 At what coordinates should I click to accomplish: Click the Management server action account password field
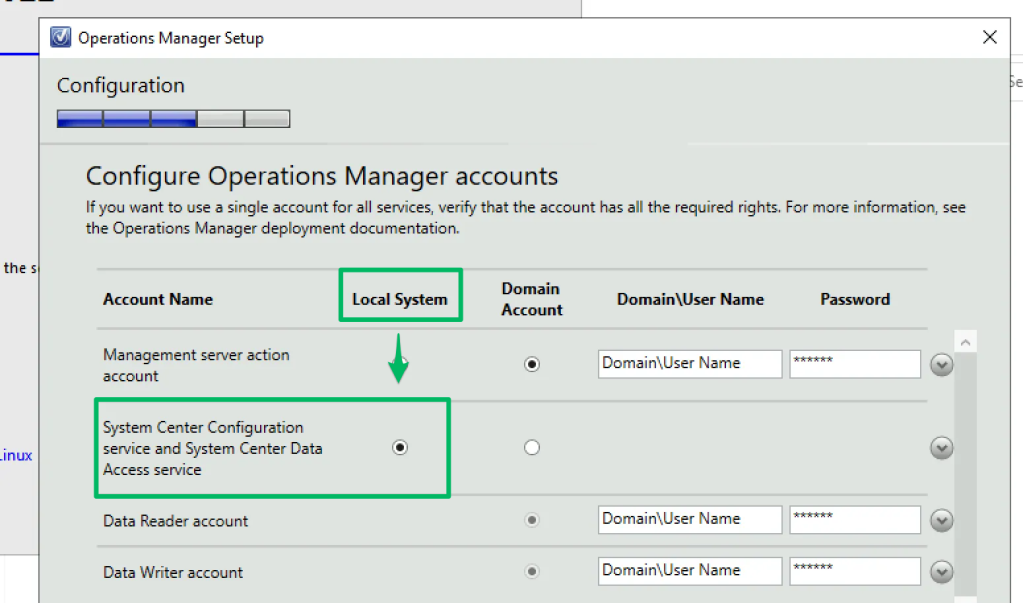pyautogui.click(x=854, y=364)
